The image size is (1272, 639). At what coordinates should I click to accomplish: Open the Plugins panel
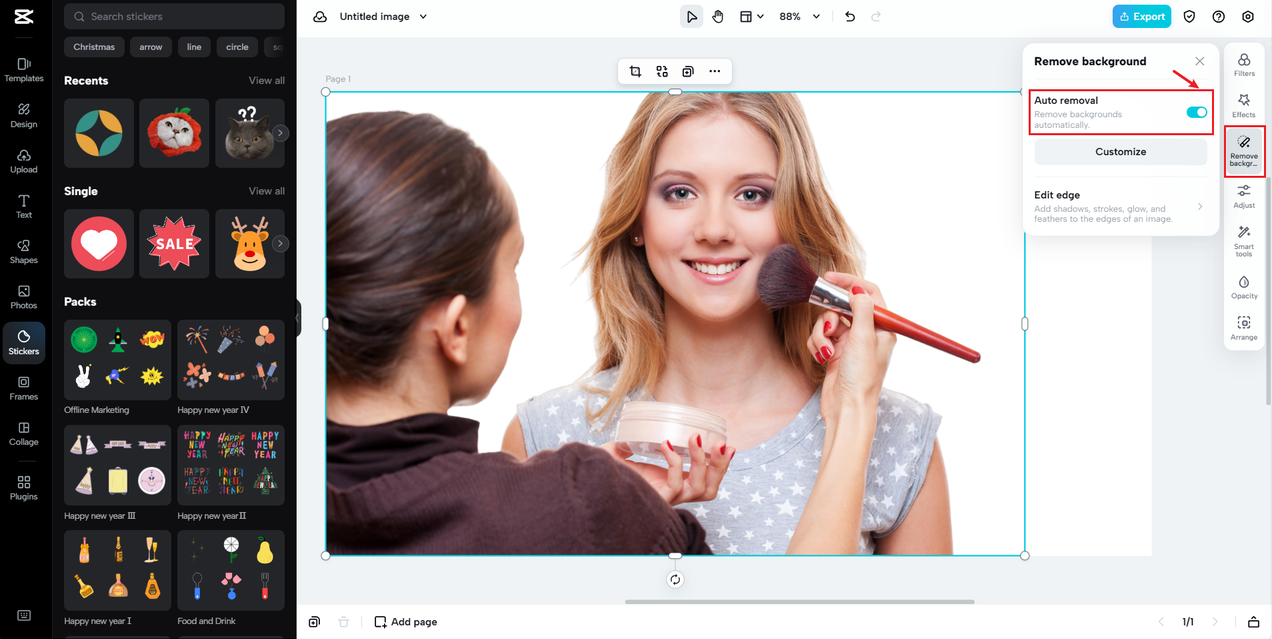click(x=24, y=488)
